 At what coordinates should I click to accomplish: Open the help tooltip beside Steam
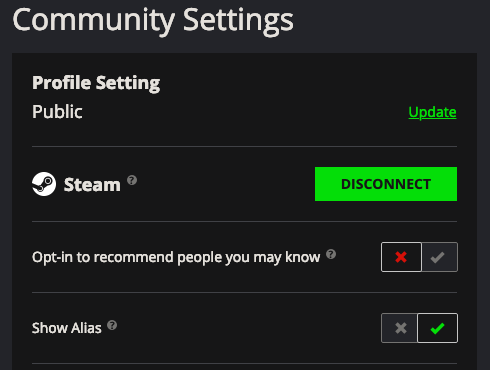click(x=132, y=180)
